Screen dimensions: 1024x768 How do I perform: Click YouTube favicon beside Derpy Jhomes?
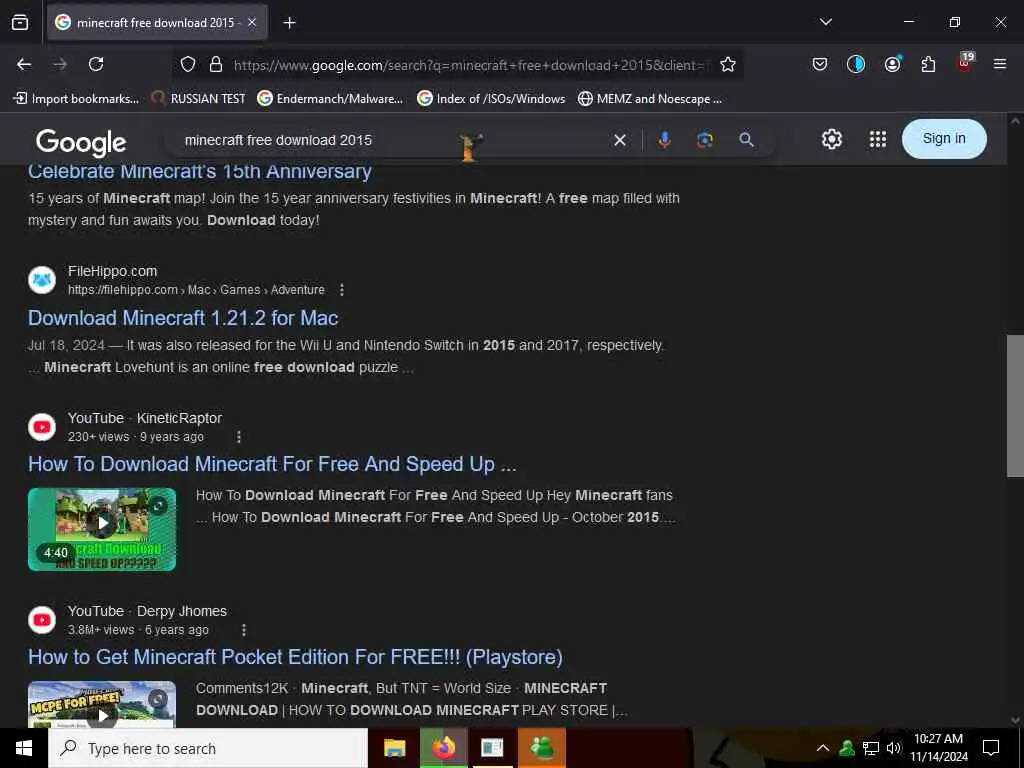tap(42, 620)
